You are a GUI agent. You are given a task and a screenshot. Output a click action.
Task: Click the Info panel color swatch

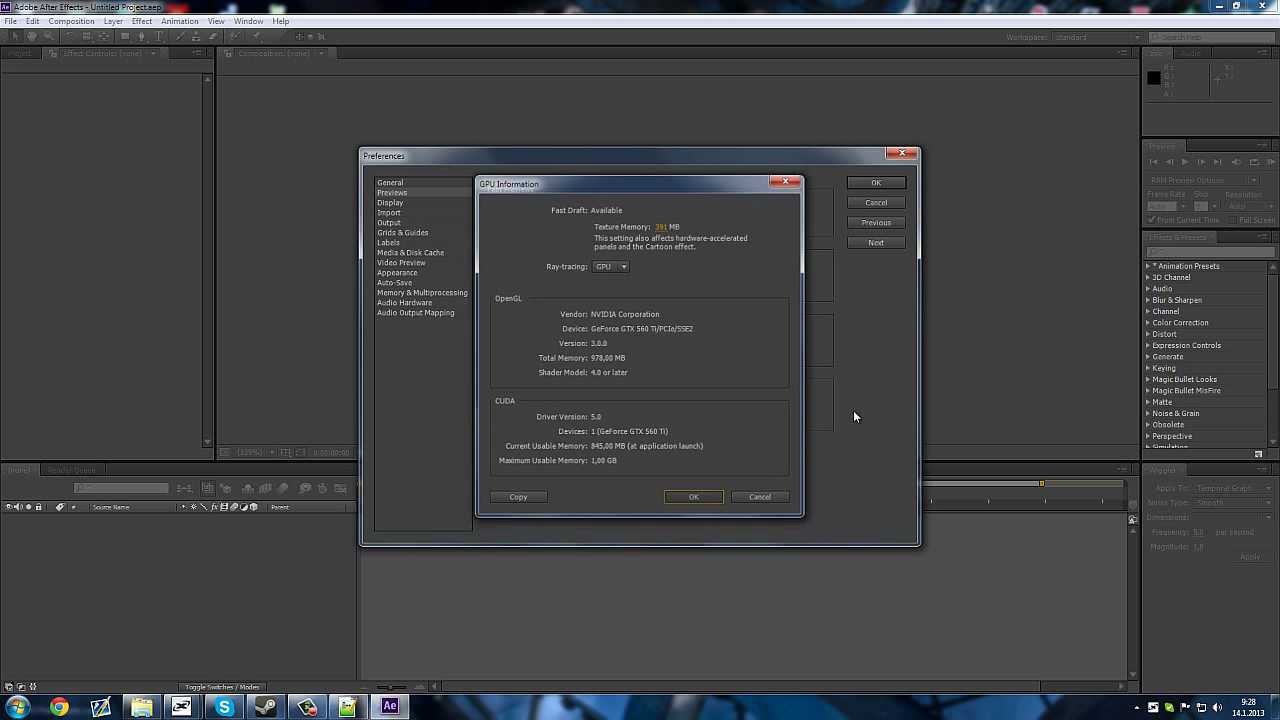click(1154, 78)
